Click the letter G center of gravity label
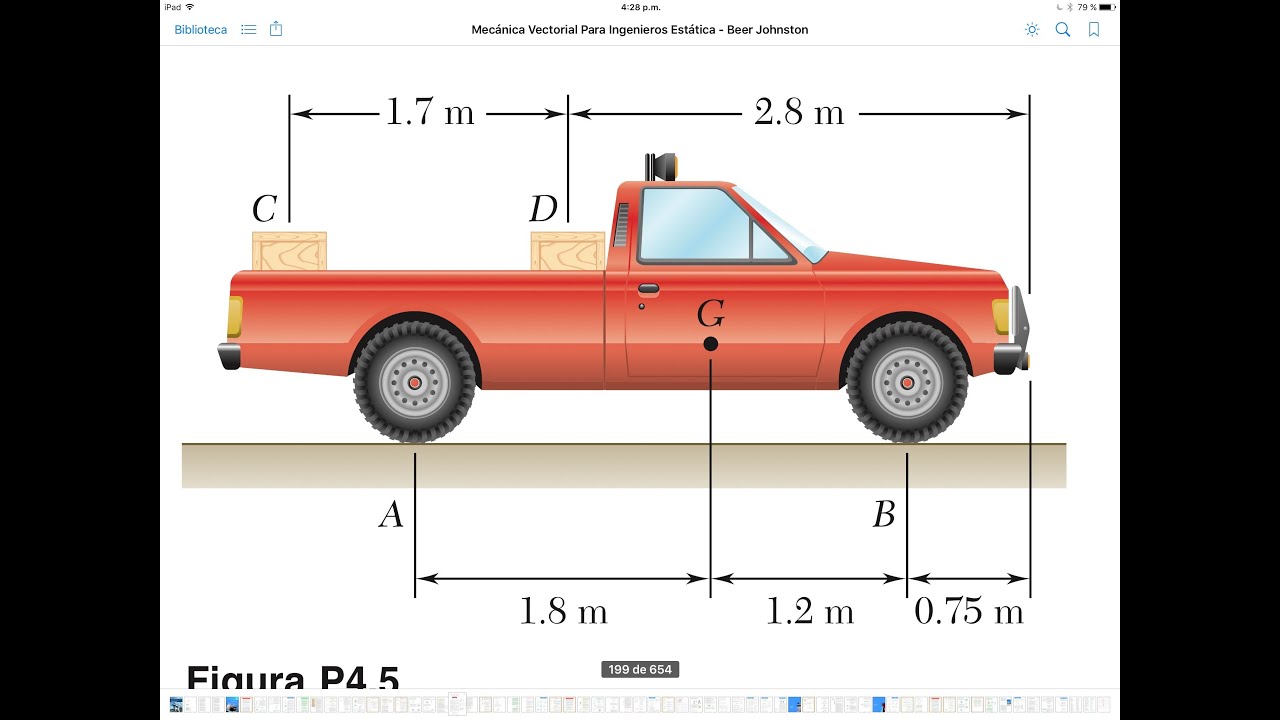Viewport: 1280px width, 720px height. [x=711, y=315]
